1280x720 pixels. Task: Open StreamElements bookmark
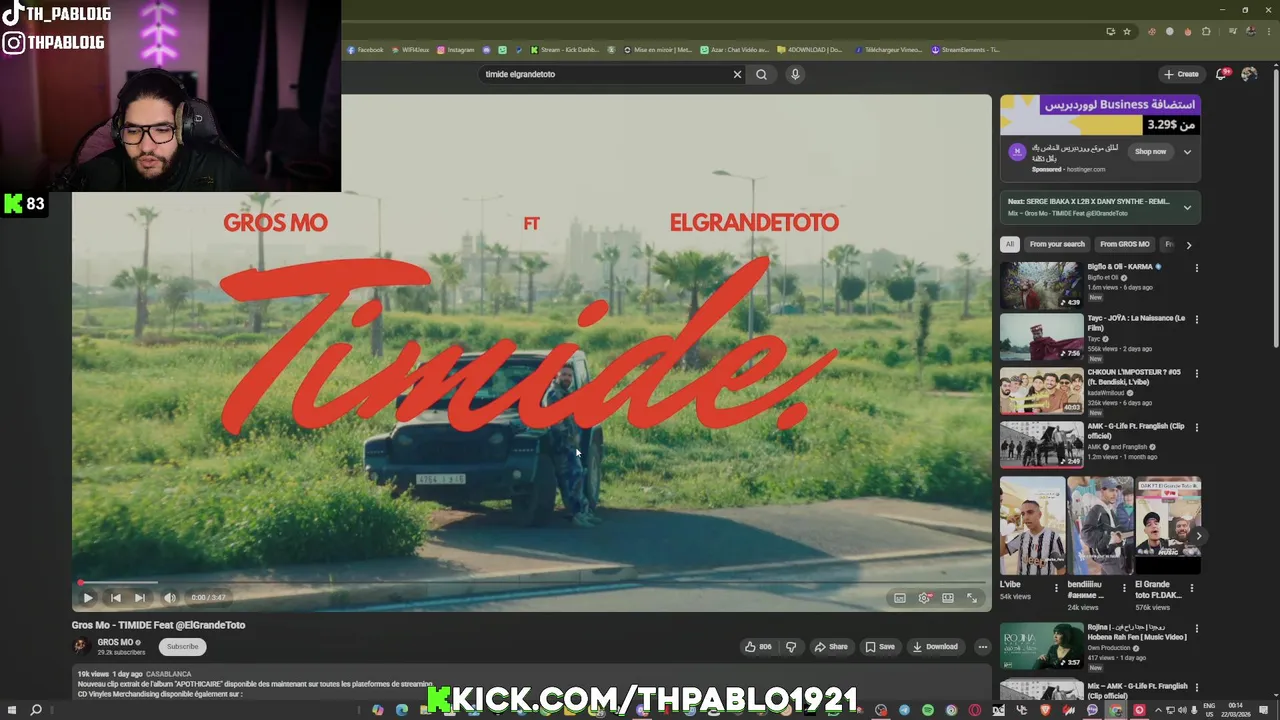[x=965, y=50]
